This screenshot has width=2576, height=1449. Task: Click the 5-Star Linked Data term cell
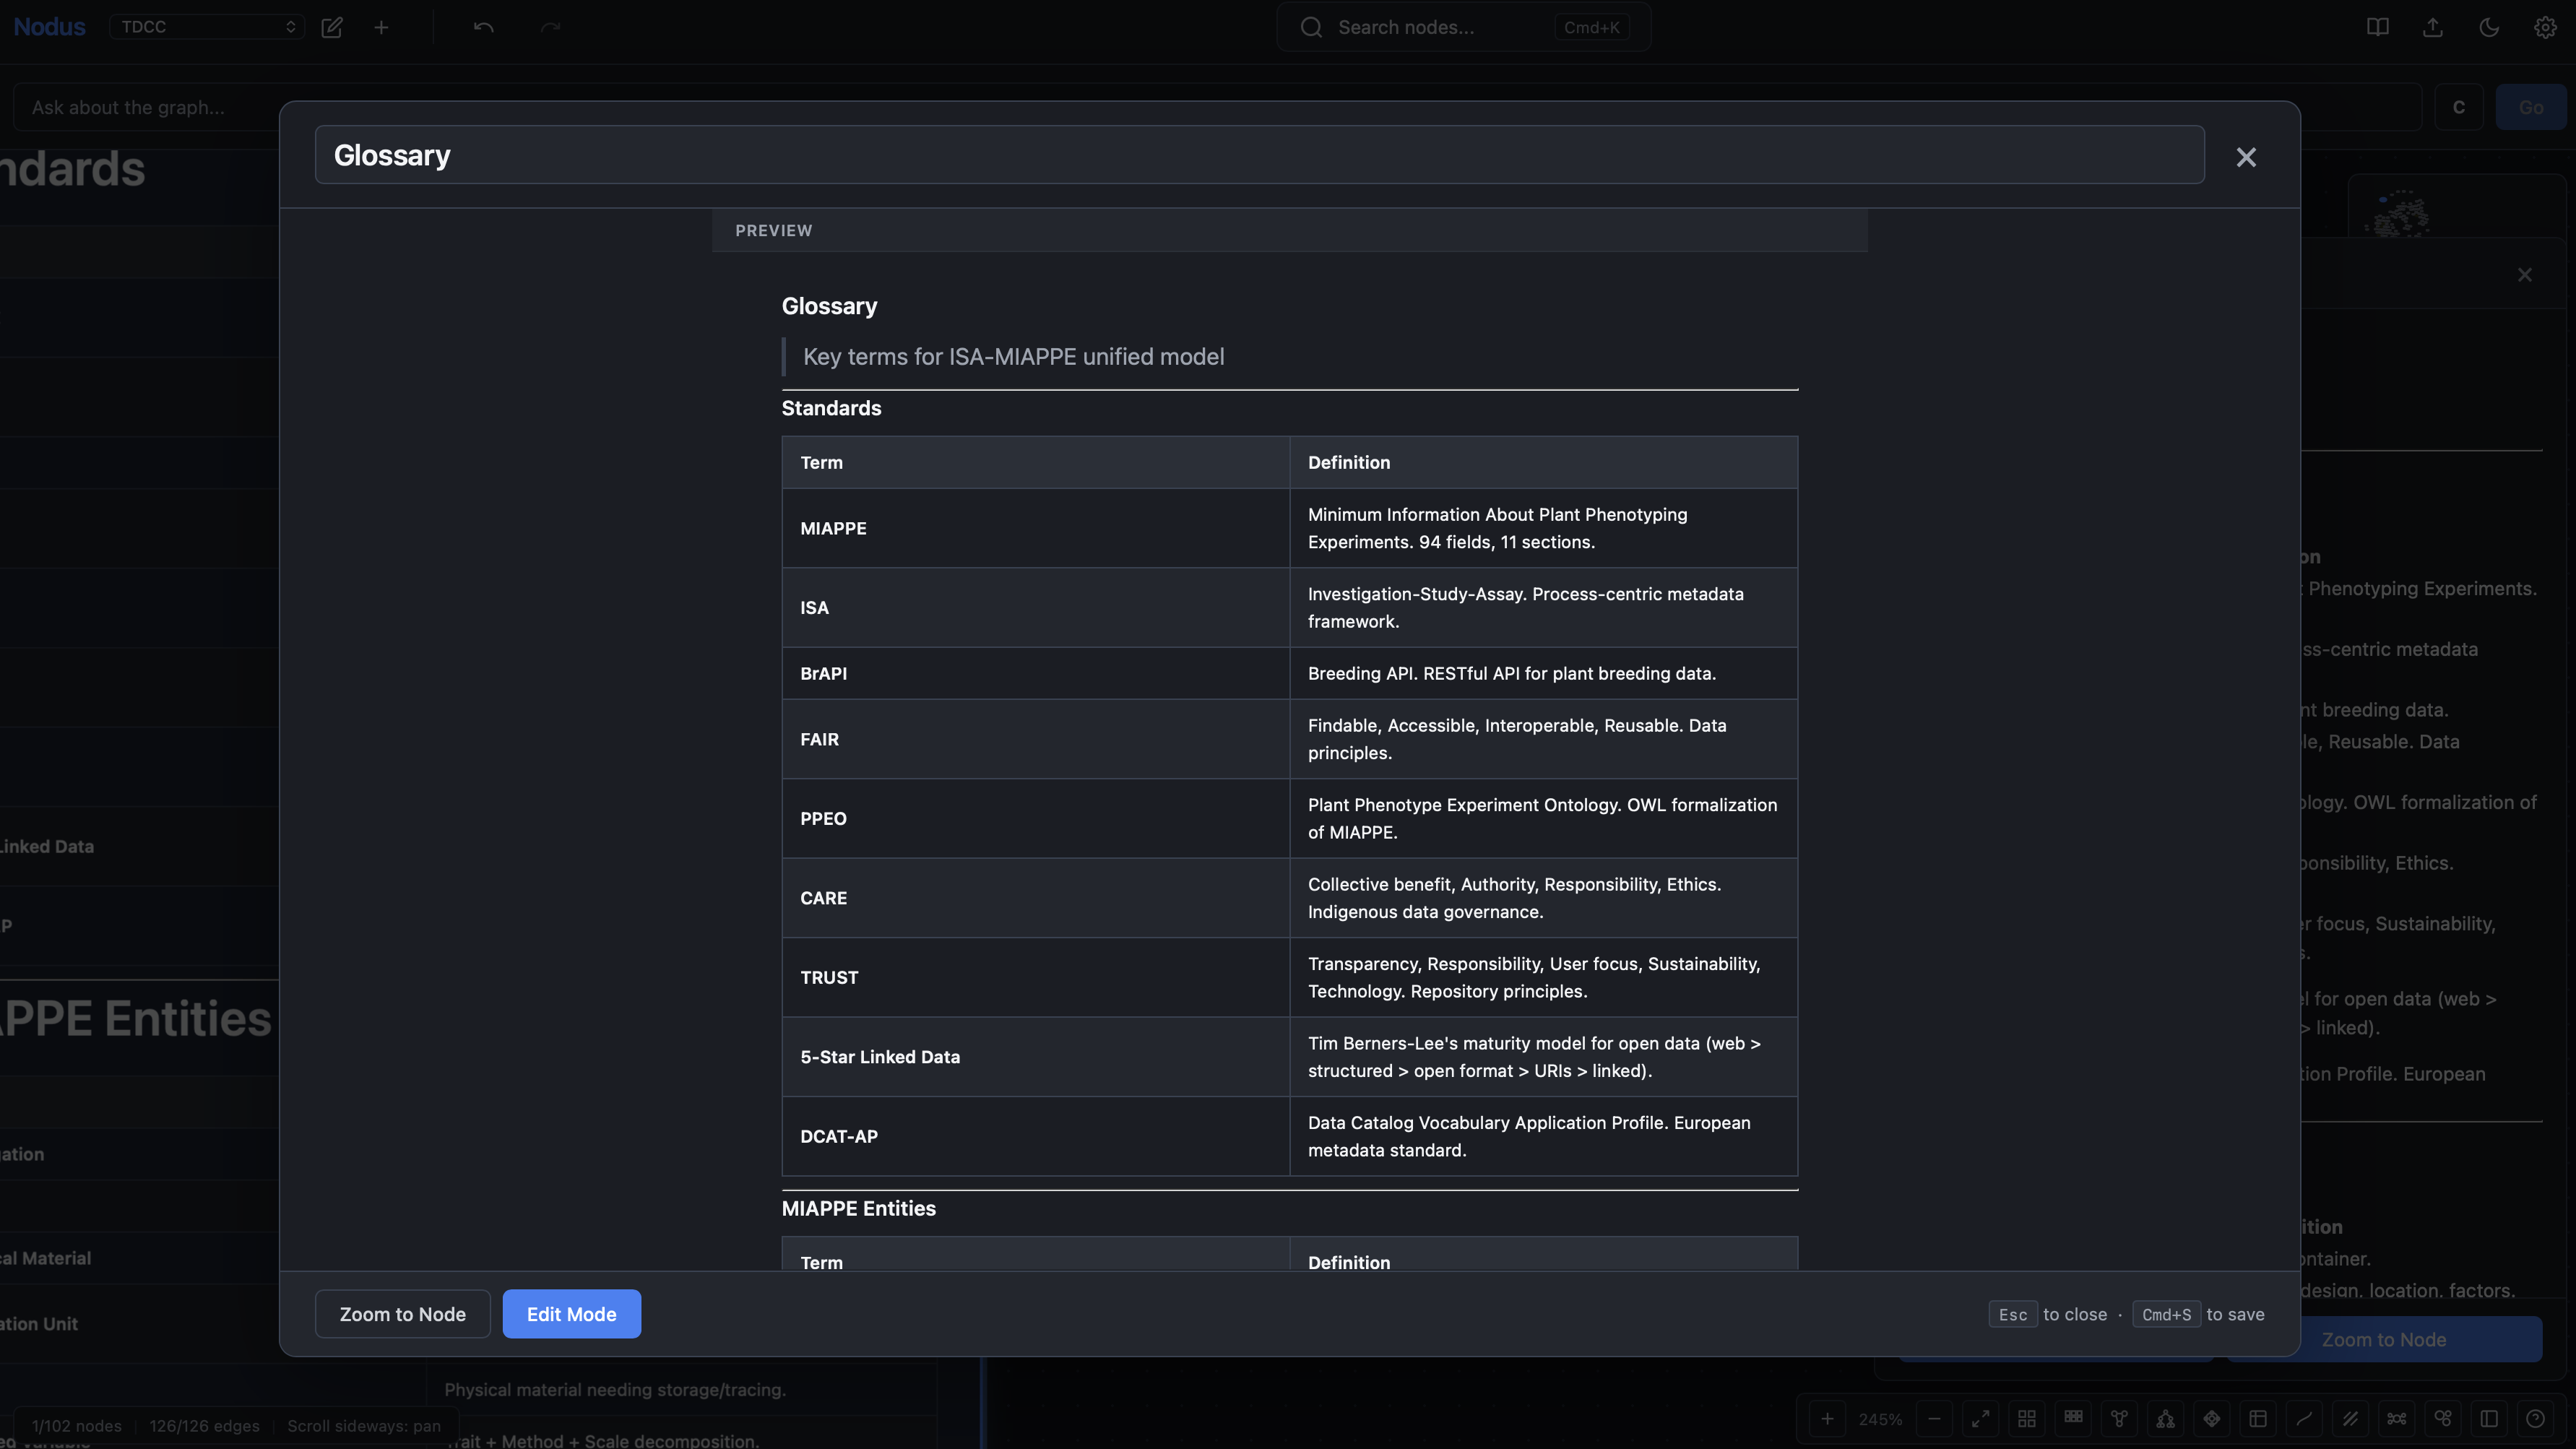[1035, 1057]
